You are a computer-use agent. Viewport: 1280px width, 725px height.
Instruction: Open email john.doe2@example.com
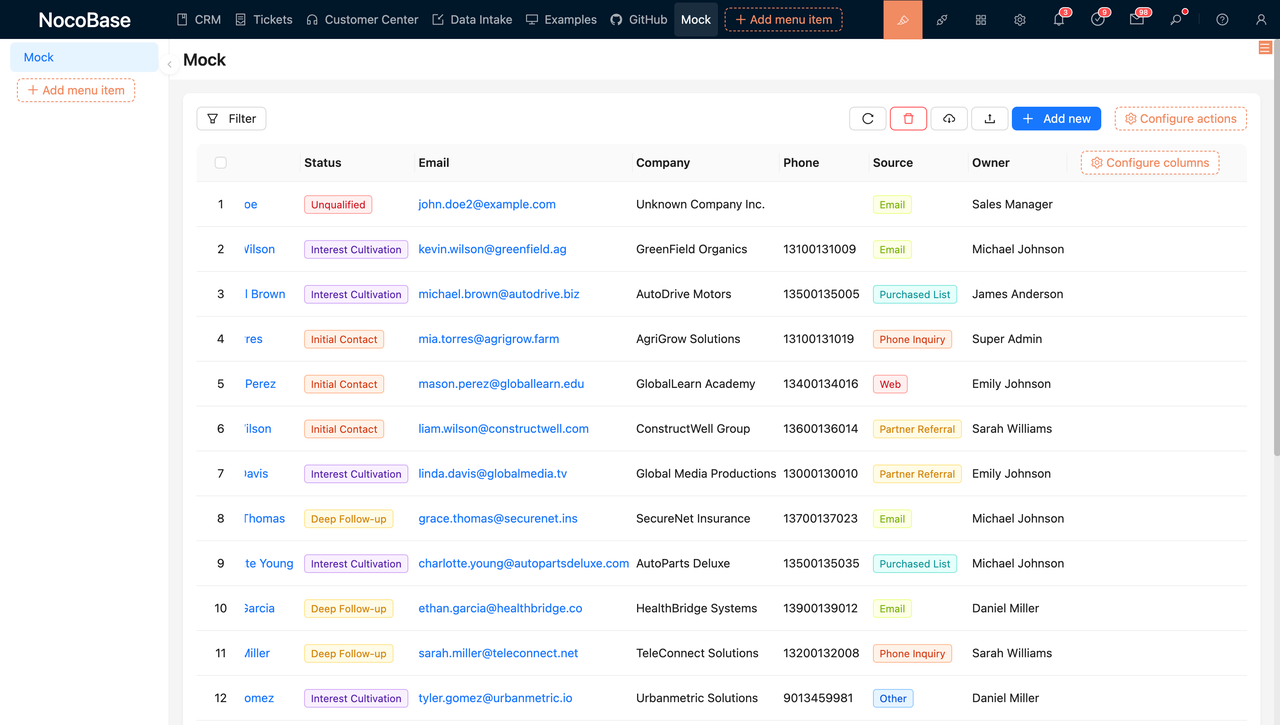click(x=487, y=204)
